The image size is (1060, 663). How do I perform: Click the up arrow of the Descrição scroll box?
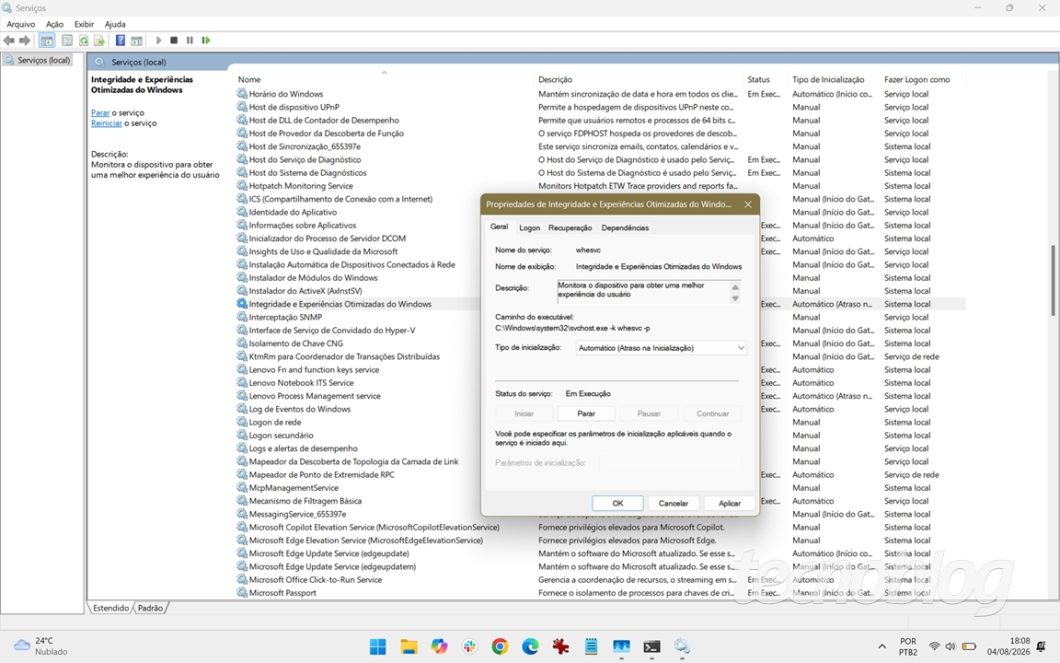[x=735, y=287]
